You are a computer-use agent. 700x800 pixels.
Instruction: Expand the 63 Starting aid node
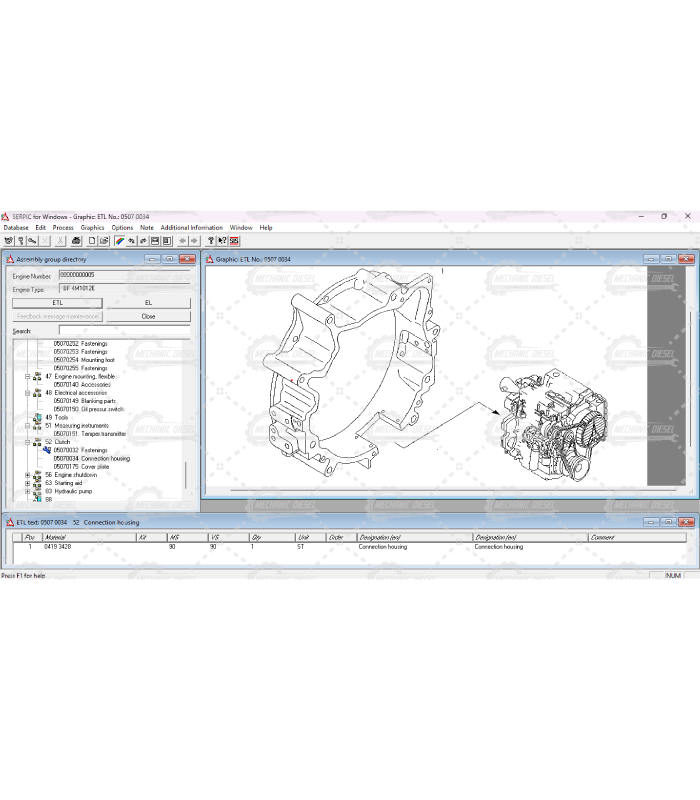(x=27, y=483)
